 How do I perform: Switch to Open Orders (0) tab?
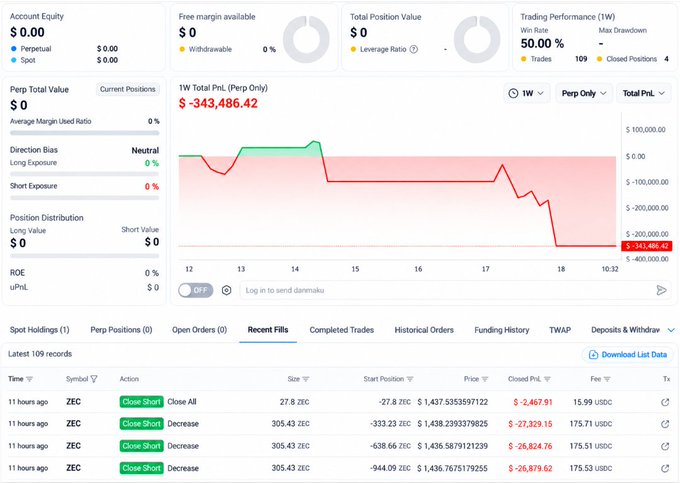[x=199, y=330]
